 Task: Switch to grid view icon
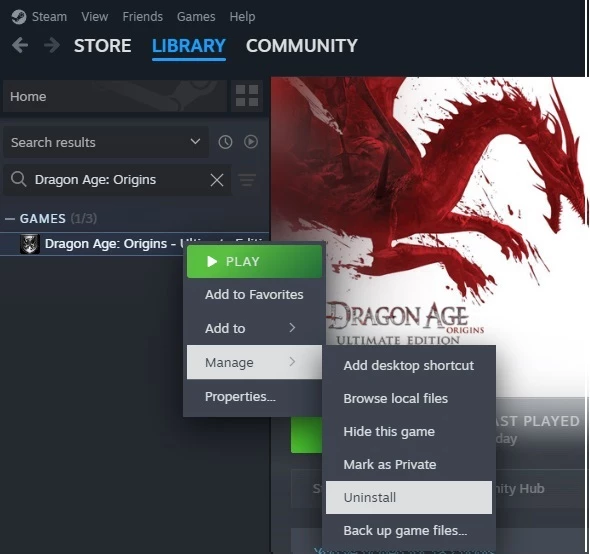click(247, 96)
